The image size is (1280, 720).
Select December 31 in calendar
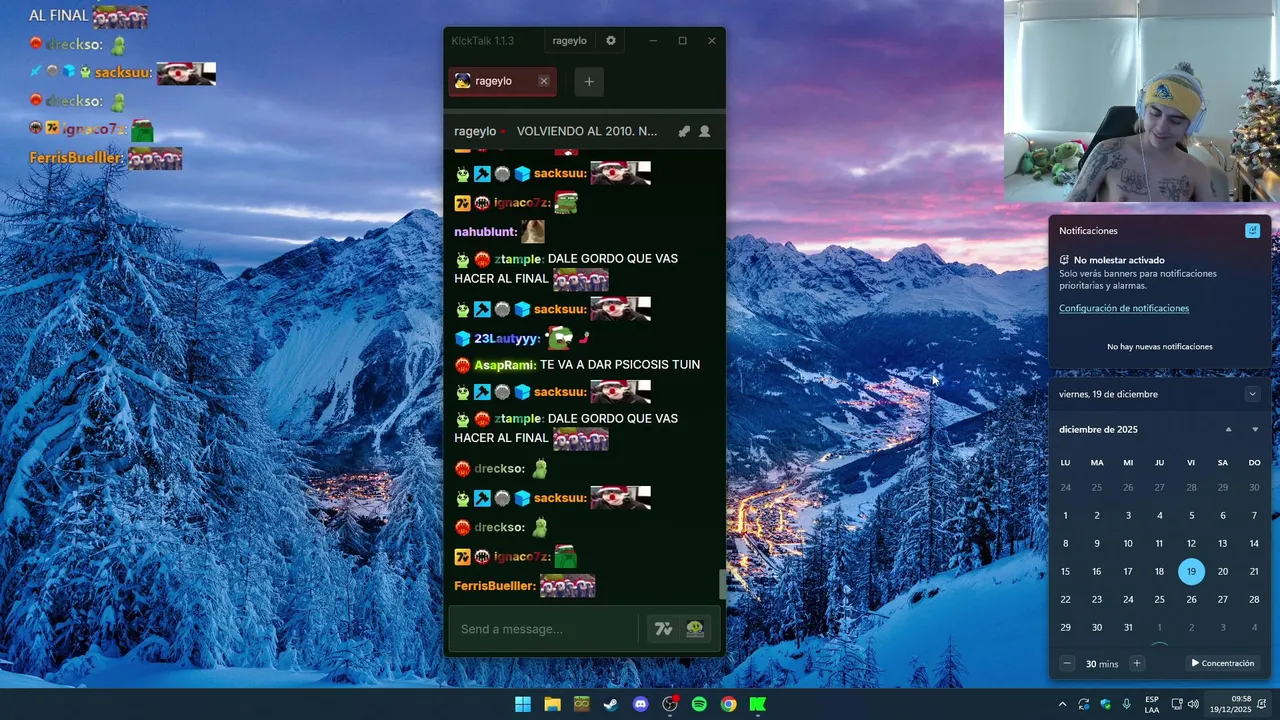click(x=1128, y=628)
